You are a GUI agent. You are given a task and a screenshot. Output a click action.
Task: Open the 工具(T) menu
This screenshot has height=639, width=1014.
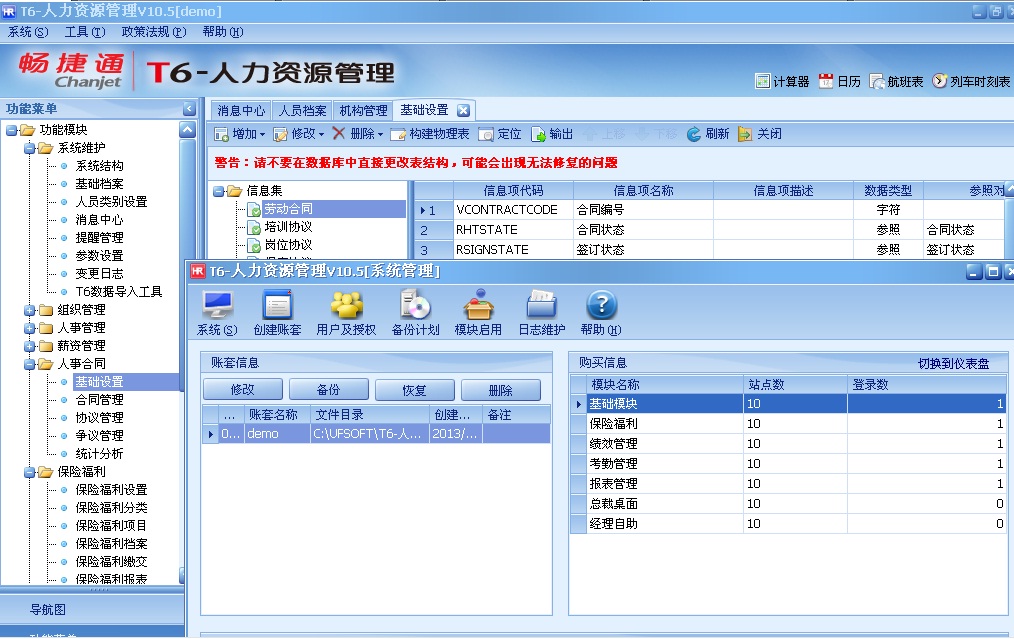[x=85, y=32]
